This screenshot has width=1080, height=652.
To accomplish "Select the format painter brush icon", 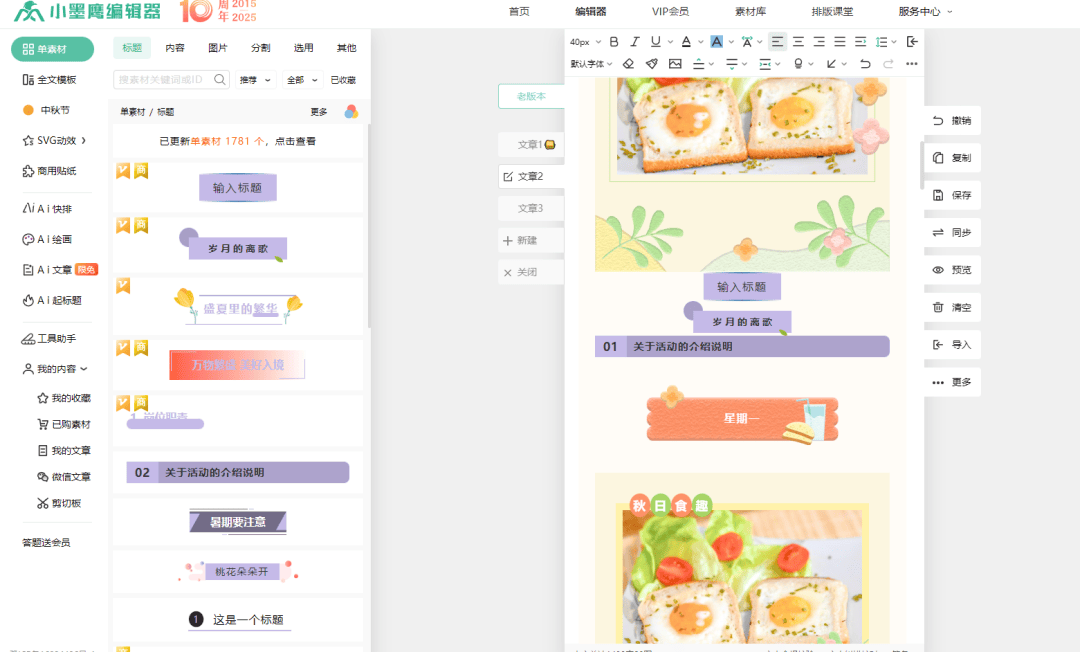I will point(651,64).
